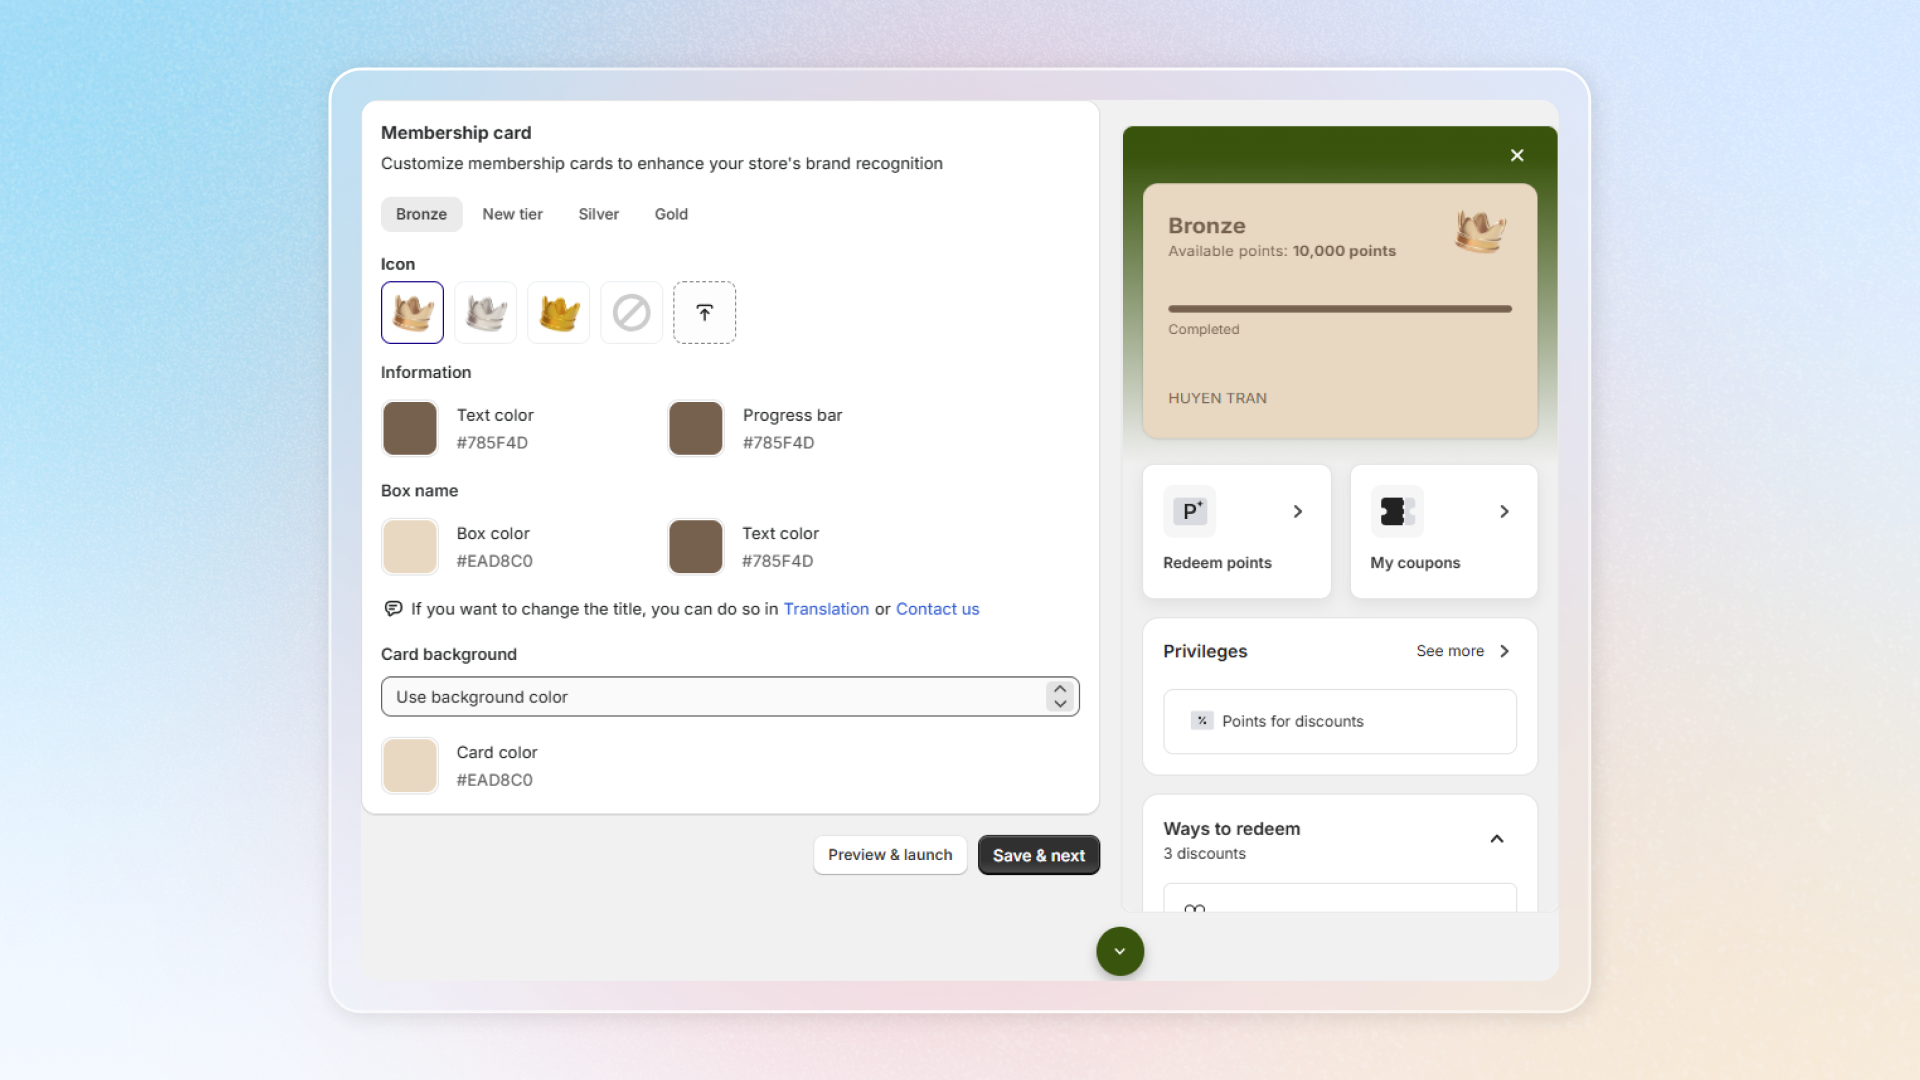Select the silver crown icon
The image size is (1920, 1080).
coord(485,313)
